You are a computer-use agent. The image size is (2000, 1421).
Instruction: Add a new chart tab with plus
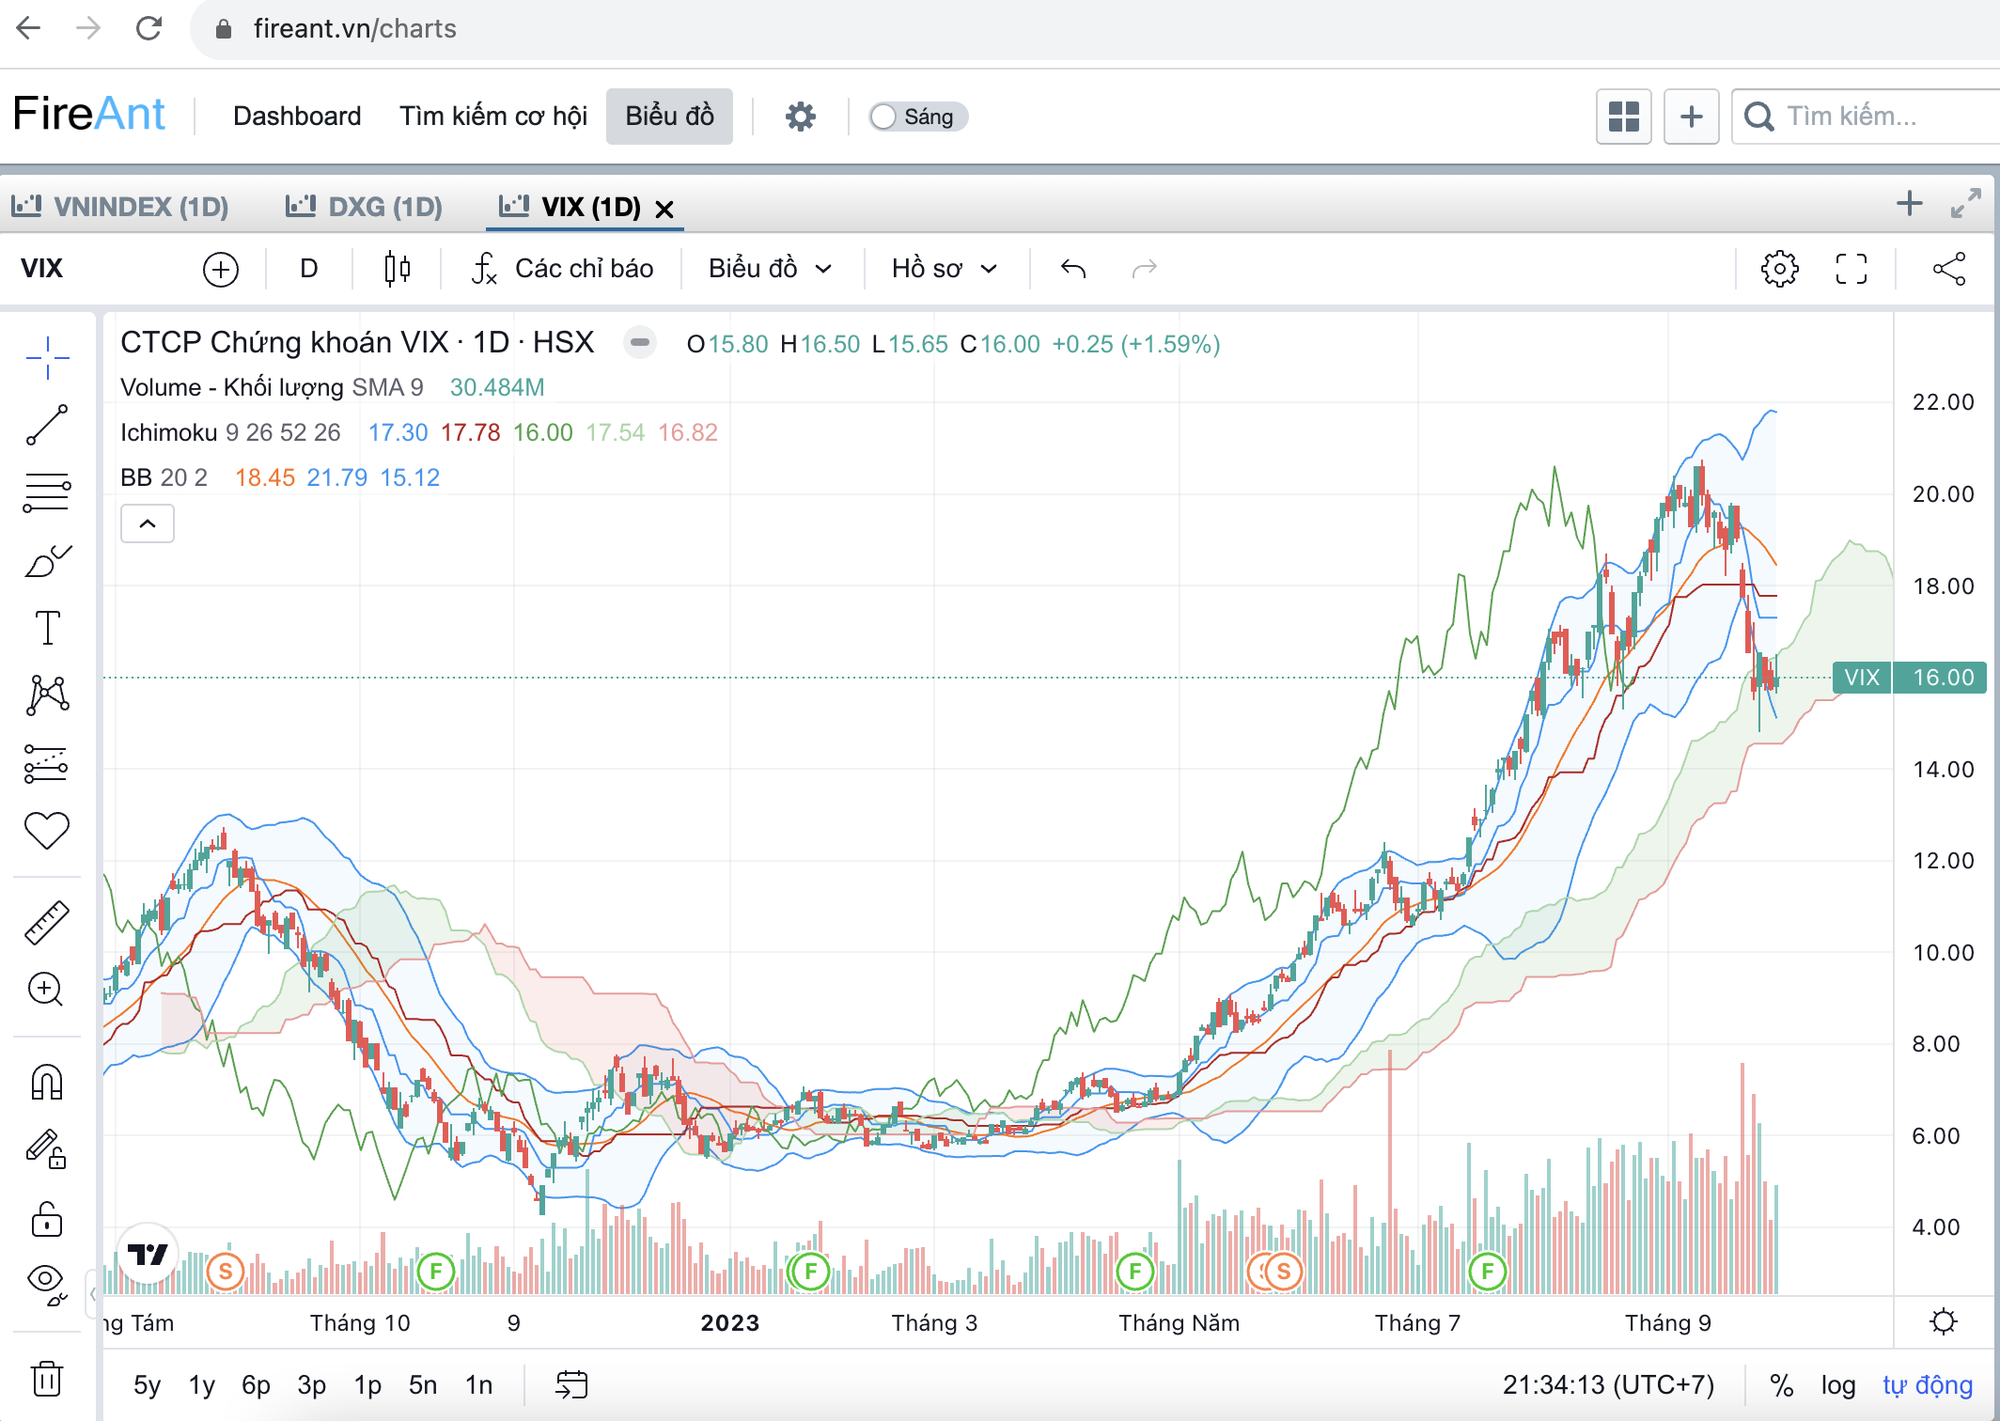tap(1909, 204)
